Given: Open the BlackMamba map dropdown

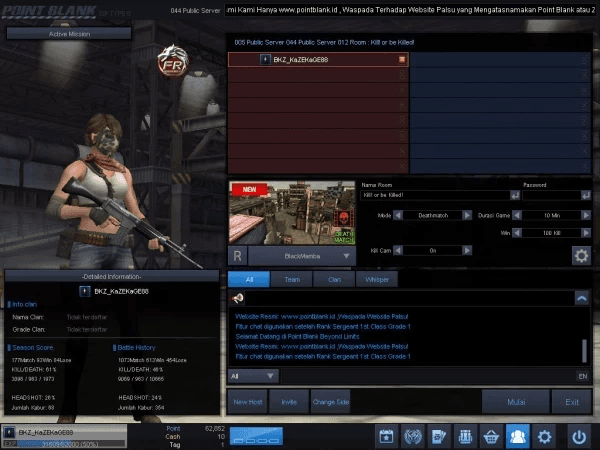Looking at the screenshot, I should [302, 256].
